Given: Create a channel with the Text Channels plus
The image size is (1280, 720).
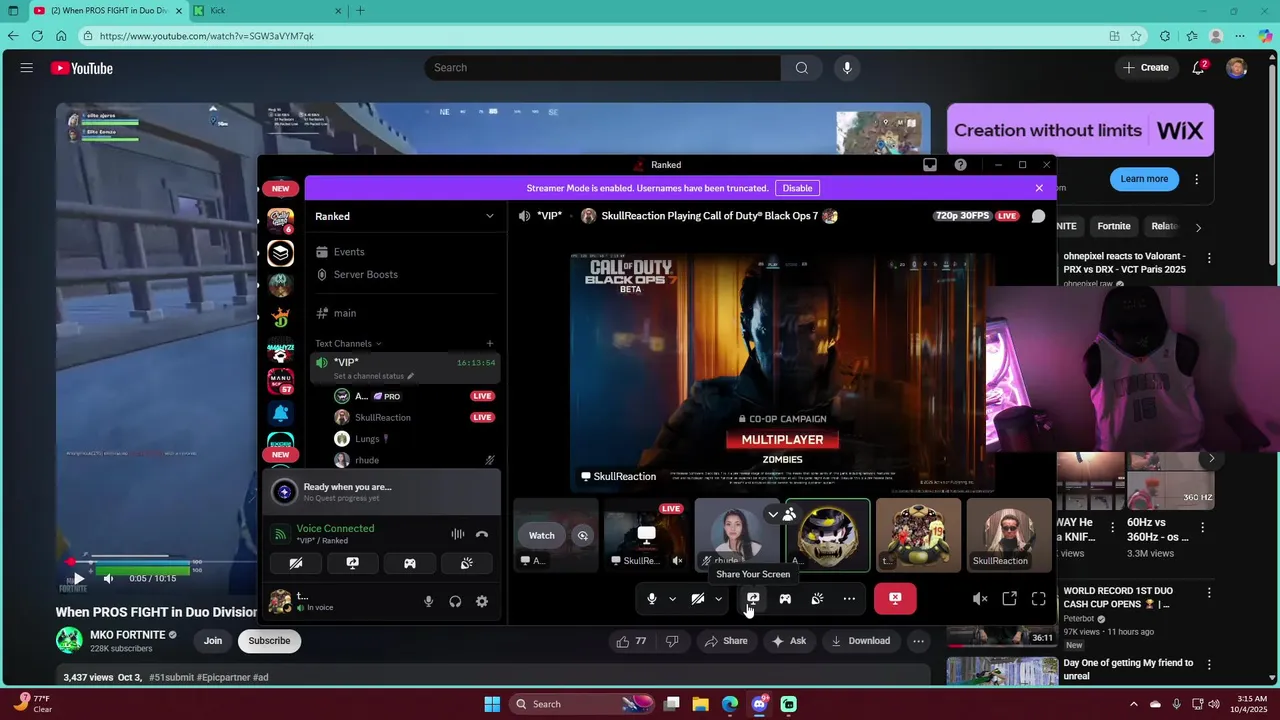Looking at the screenshot, I should [x=490, y=344].
